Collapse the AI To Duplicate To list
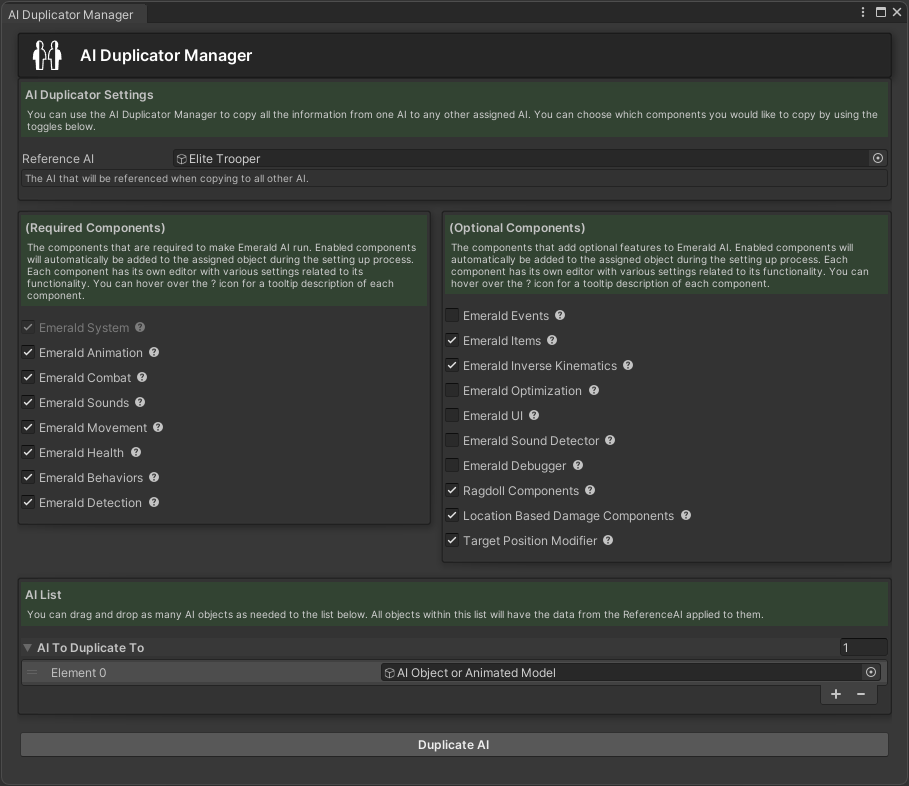 click(27, 647)
